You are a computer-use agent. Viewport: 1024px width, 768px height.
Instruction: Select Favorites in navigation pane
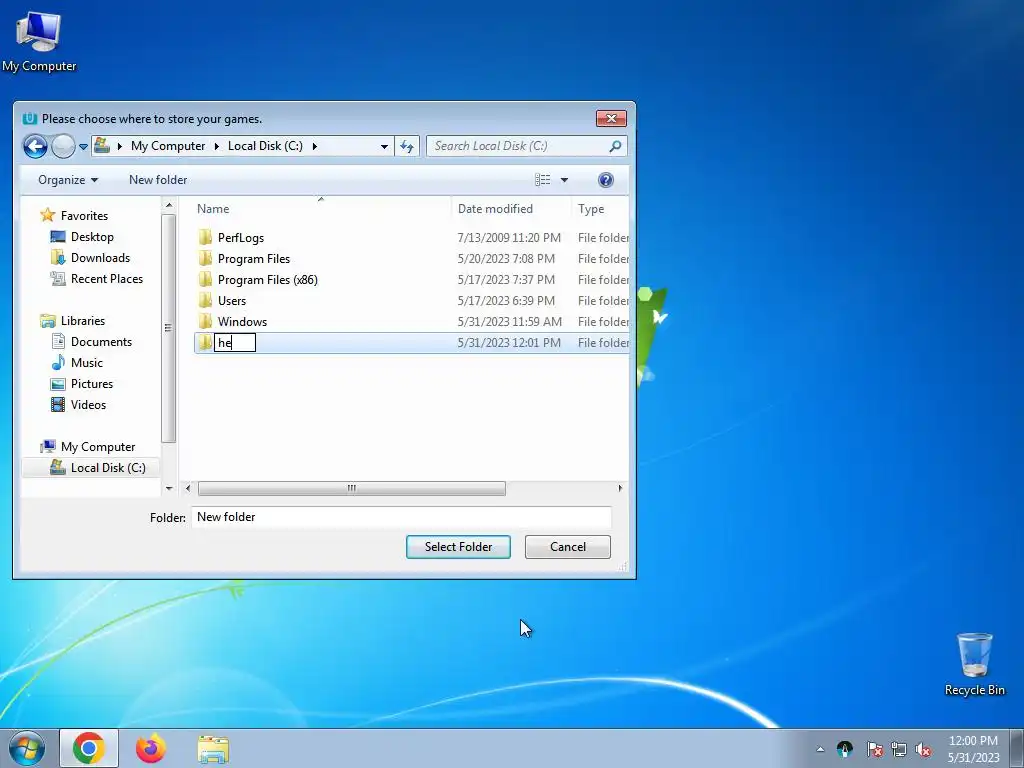(84, 216)
